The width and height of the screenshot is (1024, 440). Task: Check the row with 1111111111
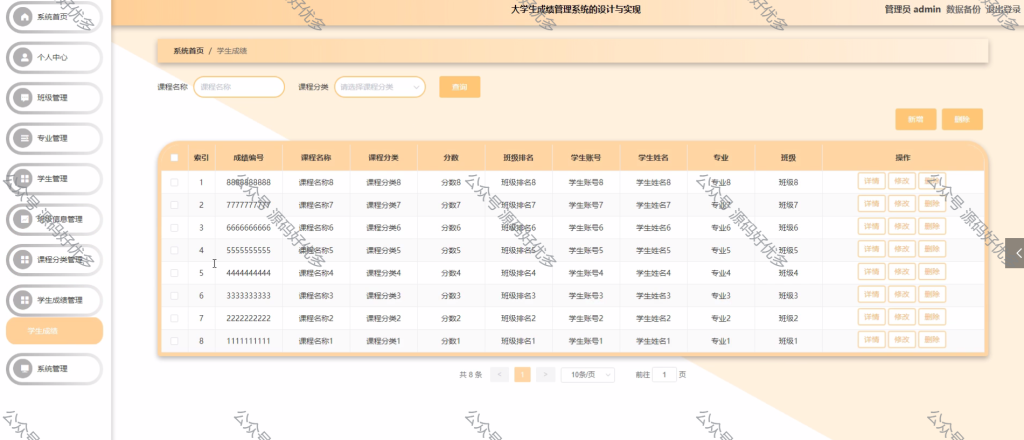pyautogui.click(x=174, y=341)
